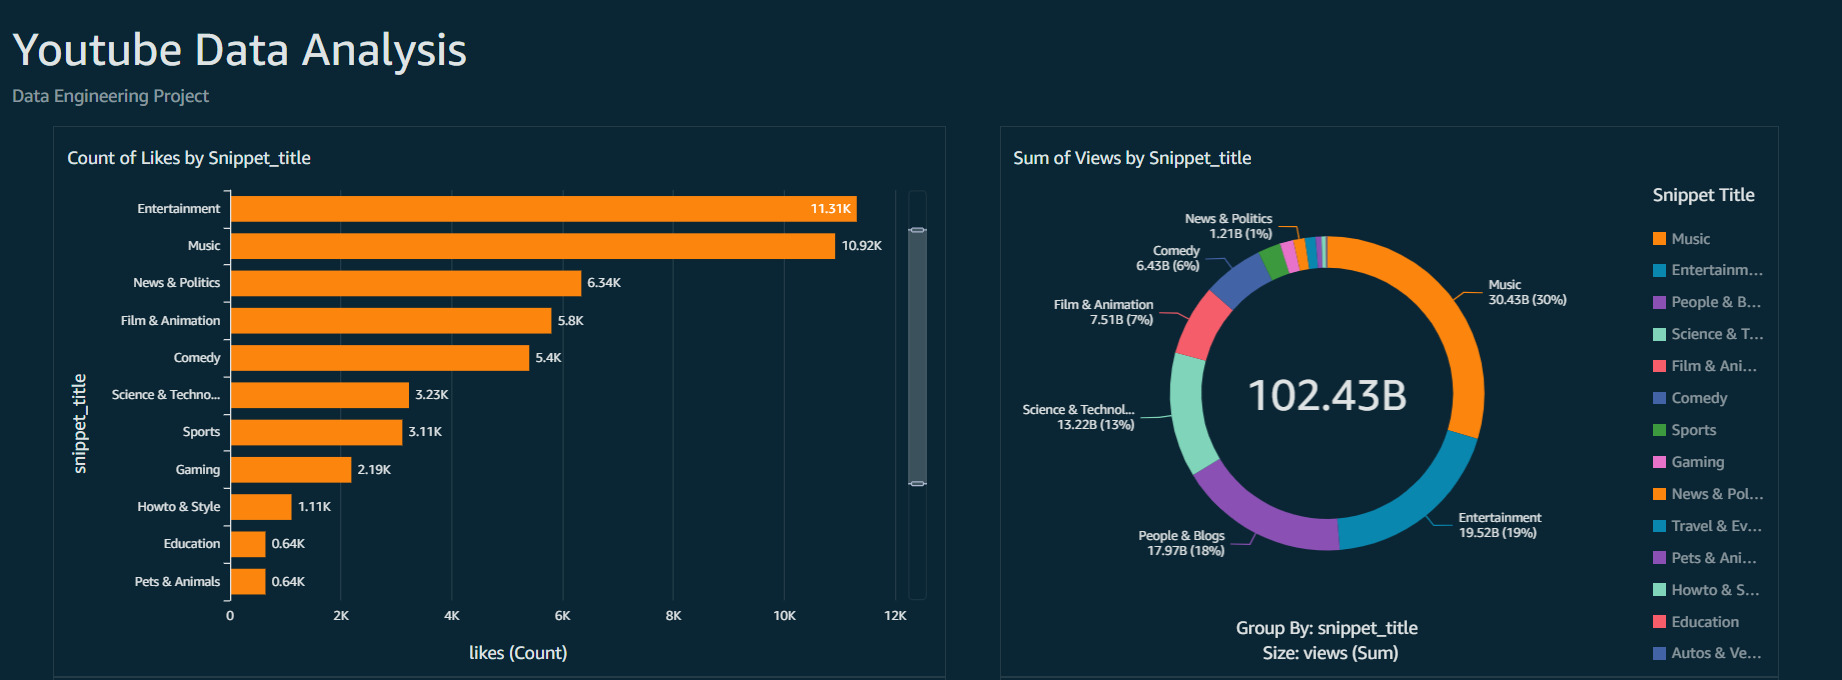The height and width of the screenshot is (680, 1842).
Task: Click the Data Engineering Project subtitle
Action: (x=110, y=96)
